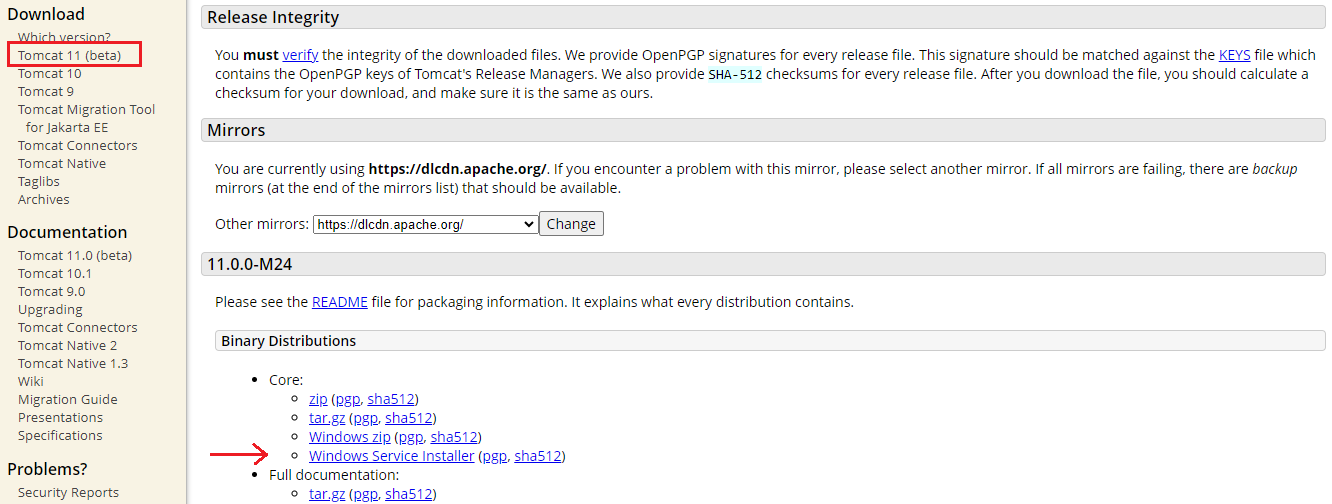The height and width of the screenshot is (504, 1332).
Task: Go to Tomcat Connectors download
Action: tap(77, 145)
